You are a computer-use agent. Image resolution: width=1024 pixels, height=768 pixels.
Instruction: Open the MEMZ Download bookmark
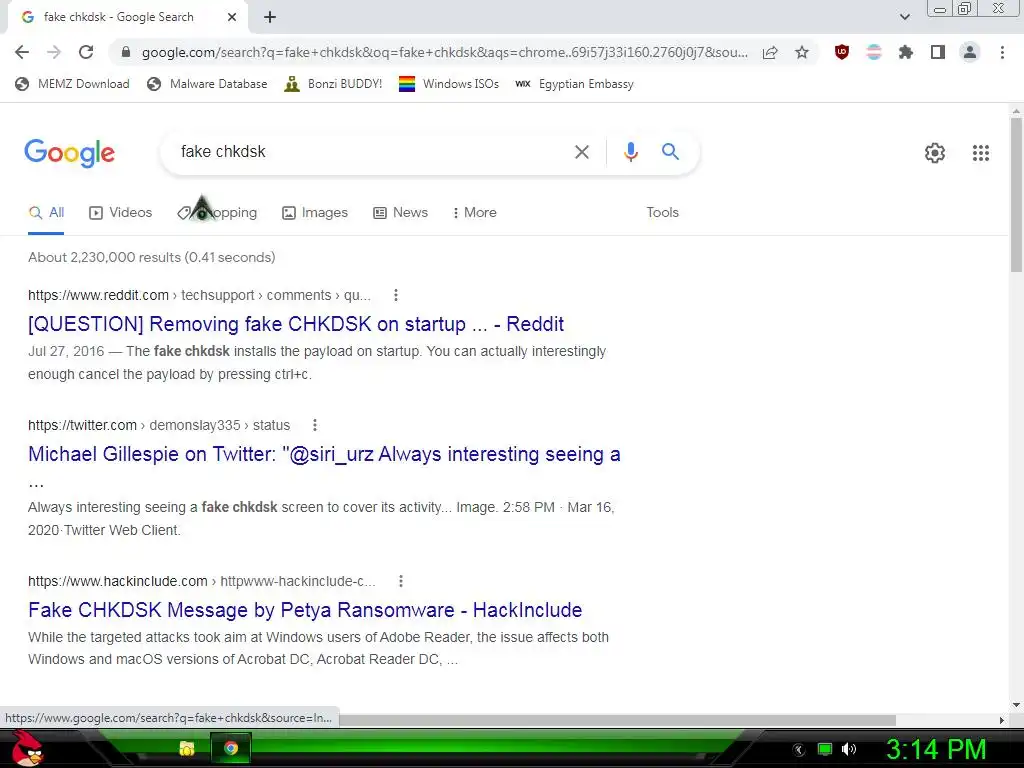click(x=72, y=84)
